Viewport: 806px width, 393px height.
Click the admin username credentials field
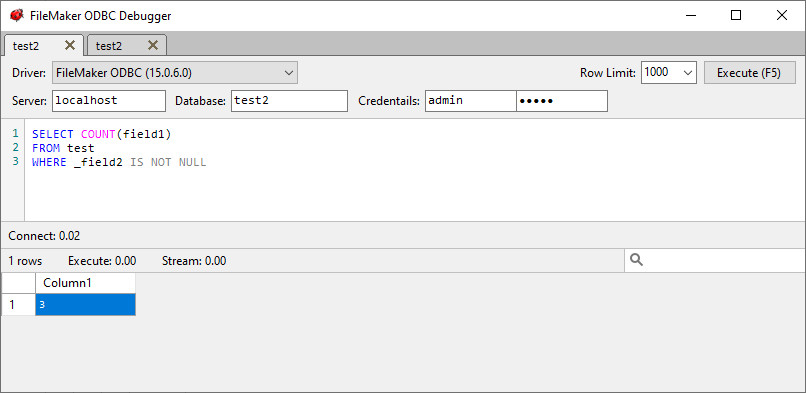(x=470, y=101)
